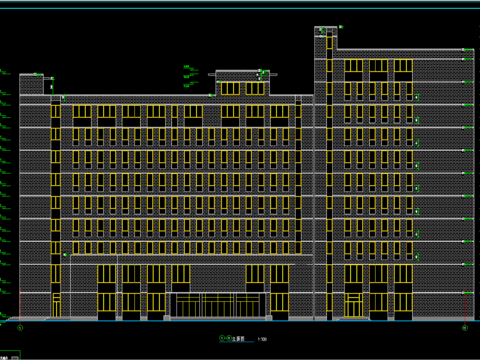Select the yellow entrance door in the right tower
The image size is (480, 360).
pyautogui.click(x=354, y=305)
